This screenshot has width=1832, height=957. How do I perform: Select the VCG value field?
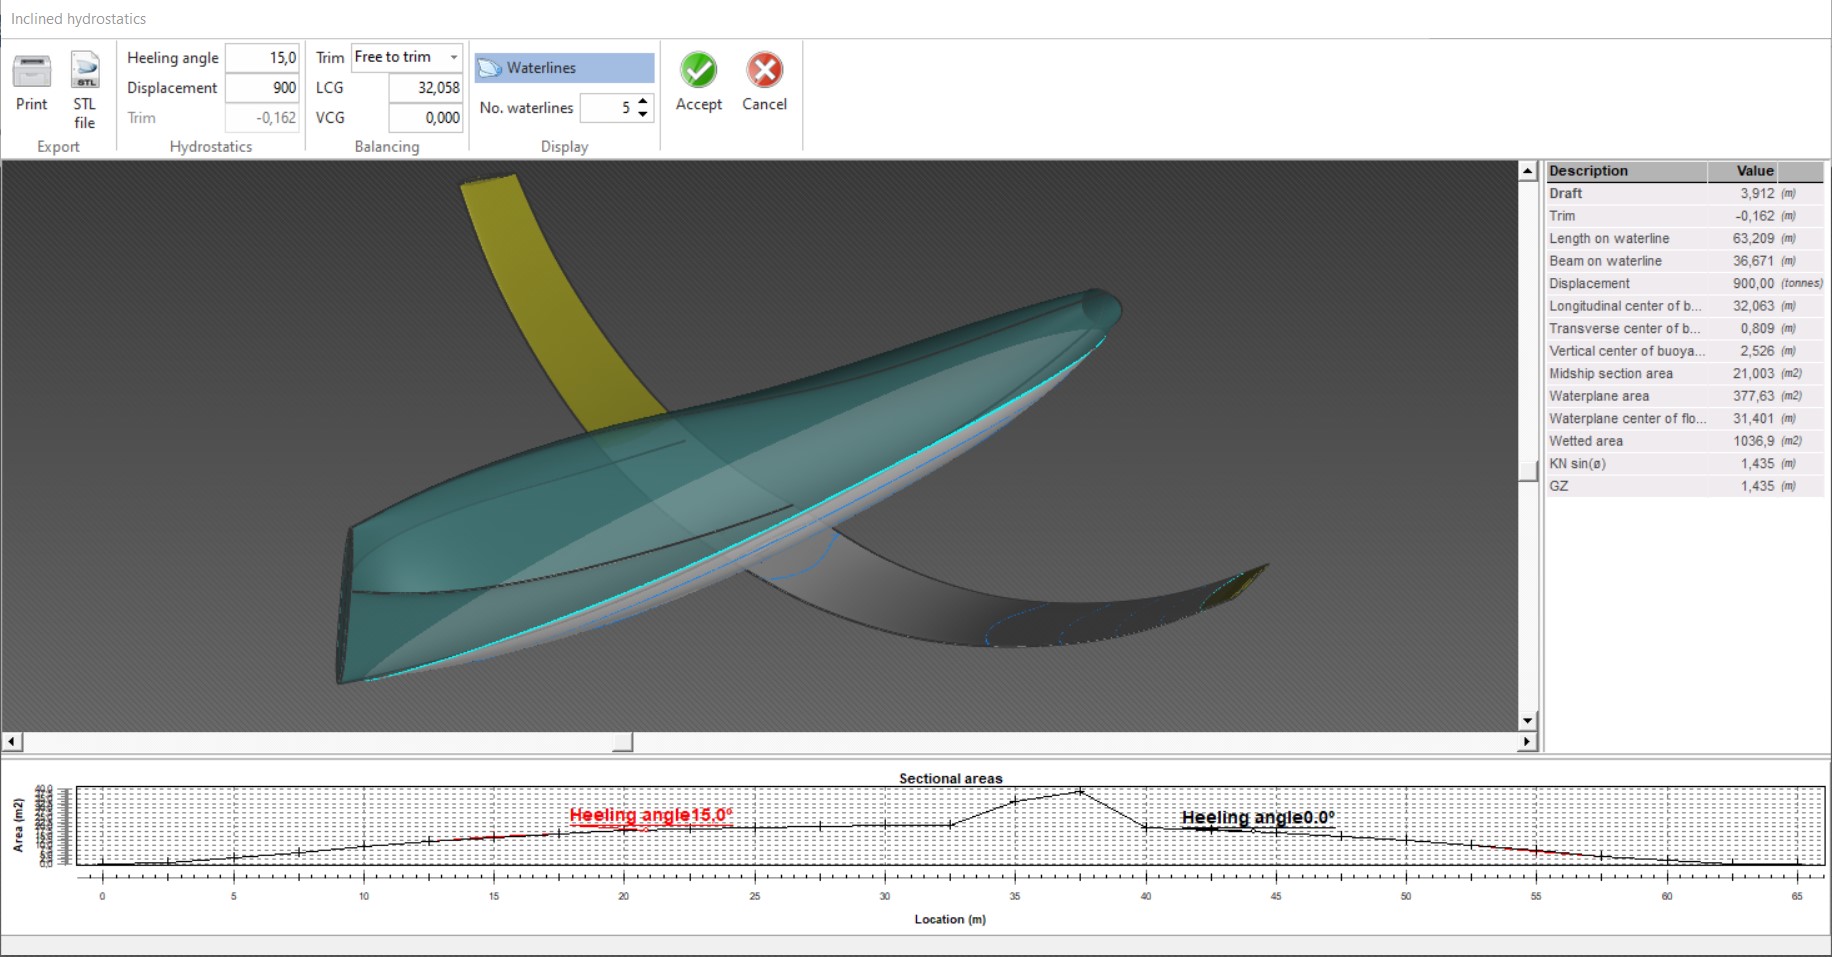[x=425, y=118]
